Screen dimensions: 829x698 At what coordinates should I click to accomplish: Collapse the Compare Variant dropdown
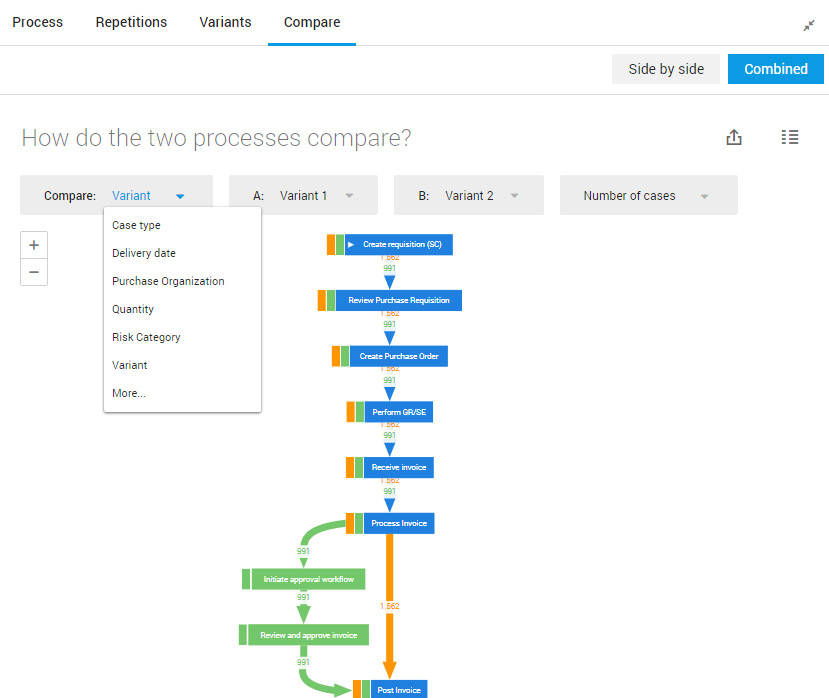[x=116, y=195]
